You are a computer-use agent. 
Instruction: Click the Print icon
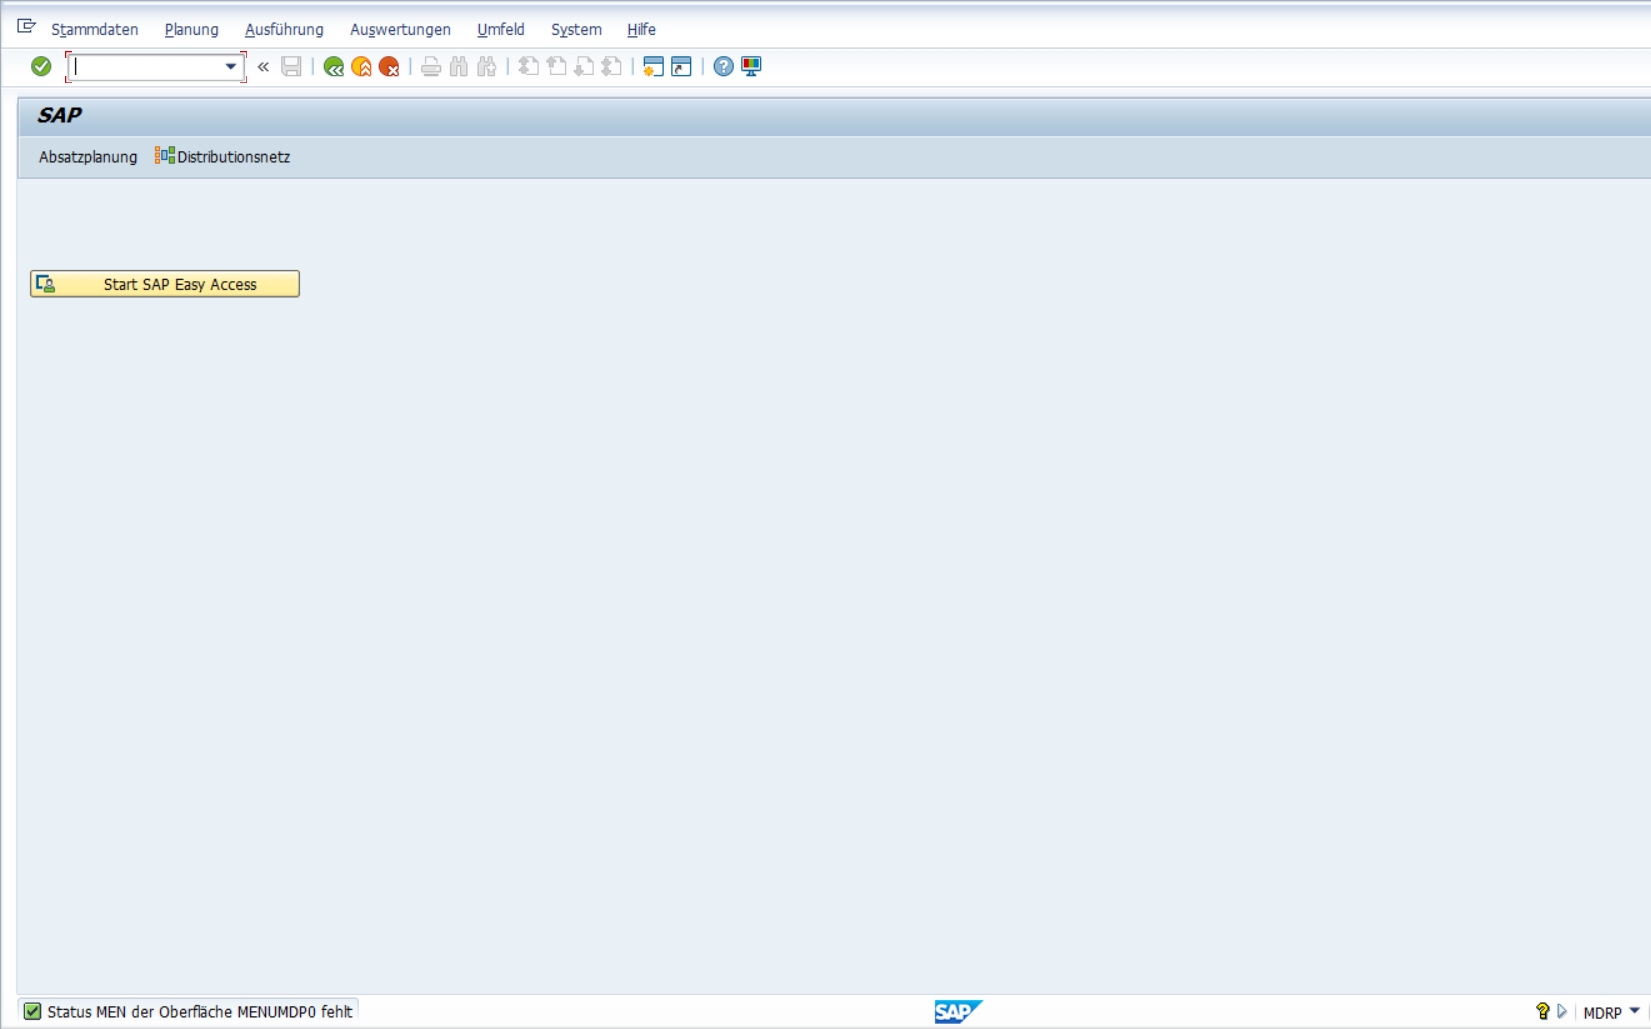point(431,67)
